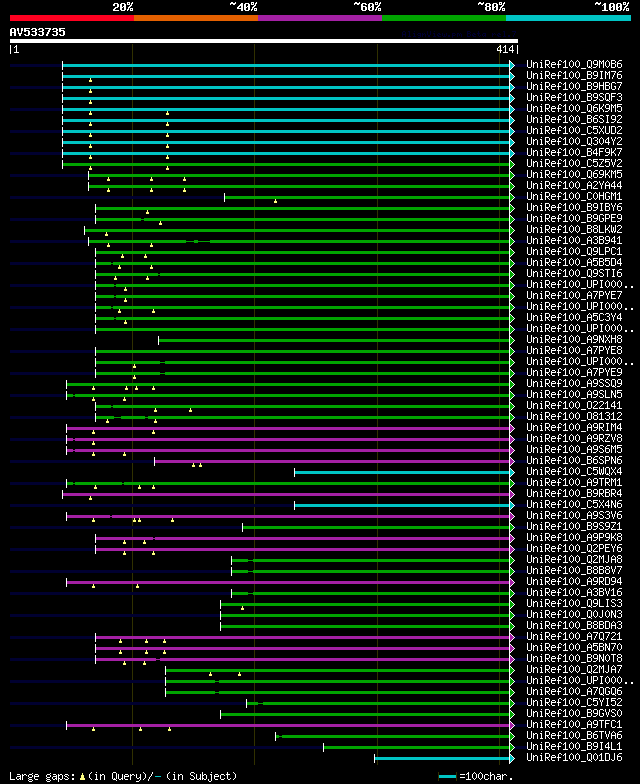This screenshot has height=784, width=640.
Task: Click the short cyan alignment bar of UniRef100_Q01DJ6
Action: coord(442,758)
